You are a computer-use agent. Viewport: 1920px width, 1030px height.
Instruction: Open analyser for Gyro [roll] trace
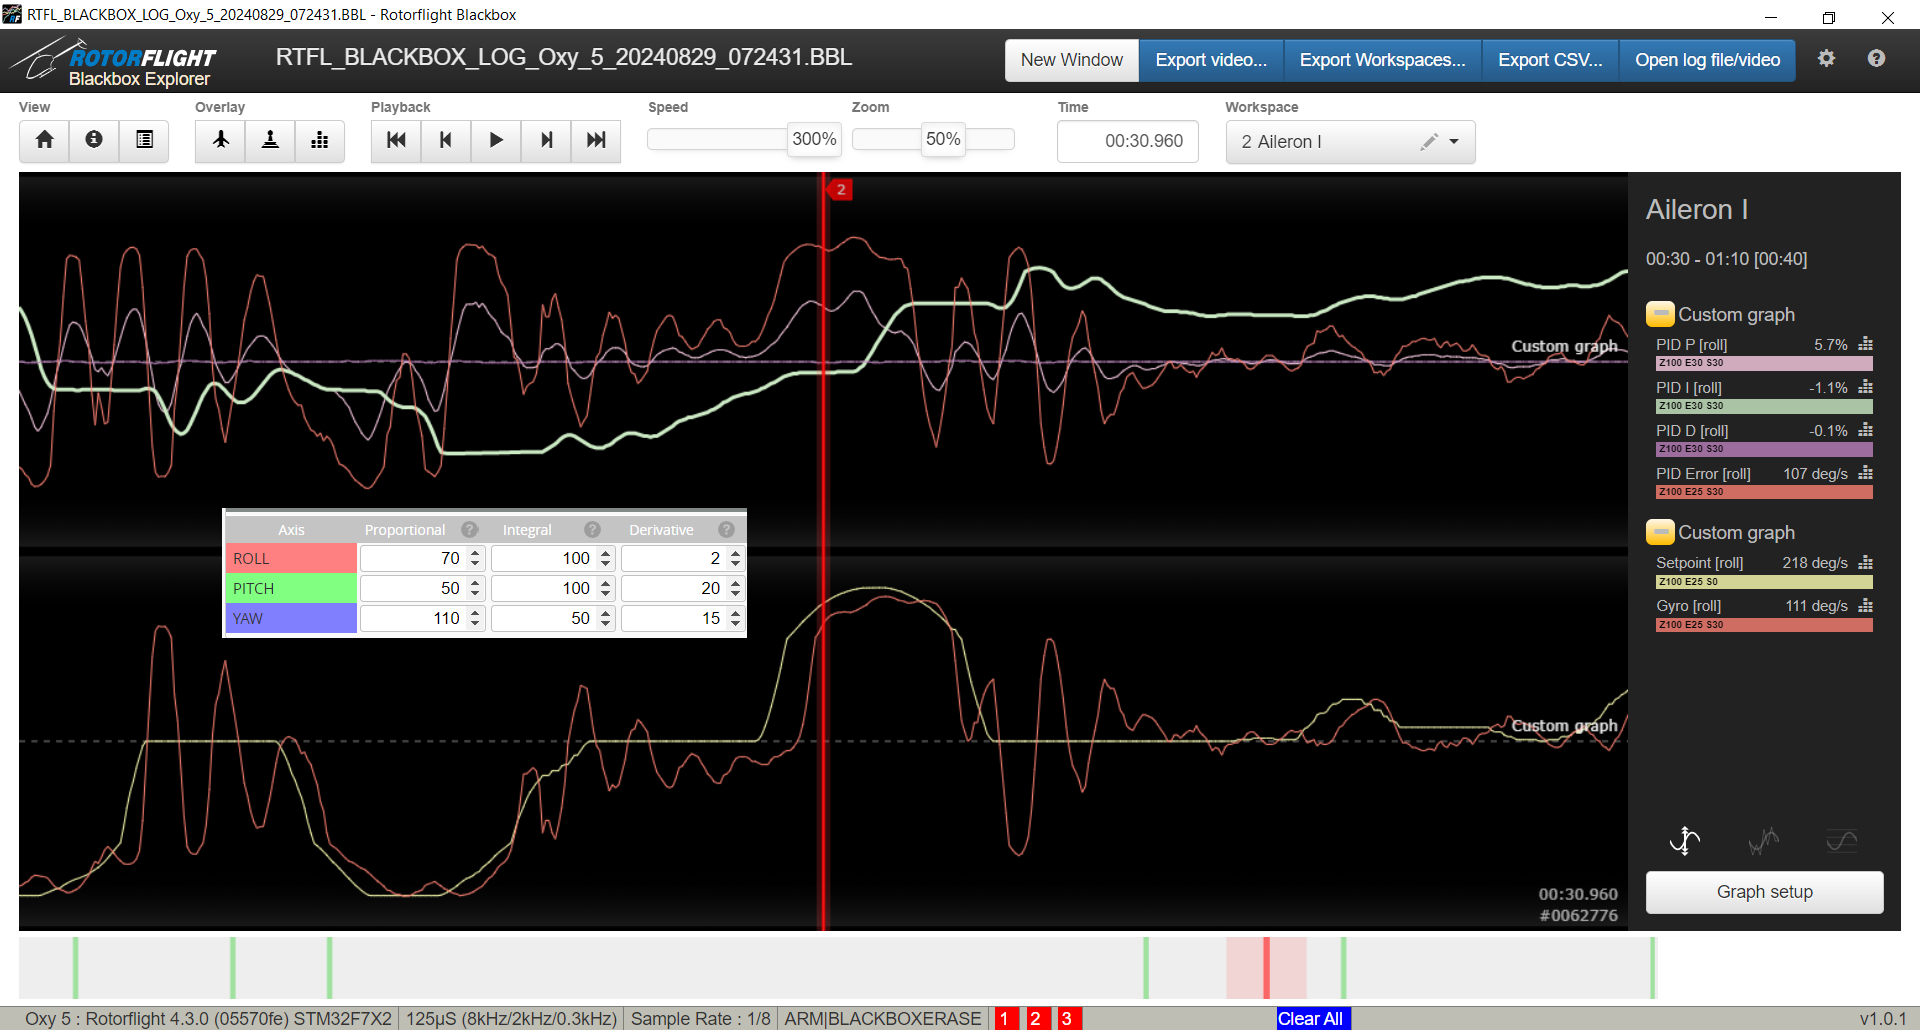pos(1865,606)
